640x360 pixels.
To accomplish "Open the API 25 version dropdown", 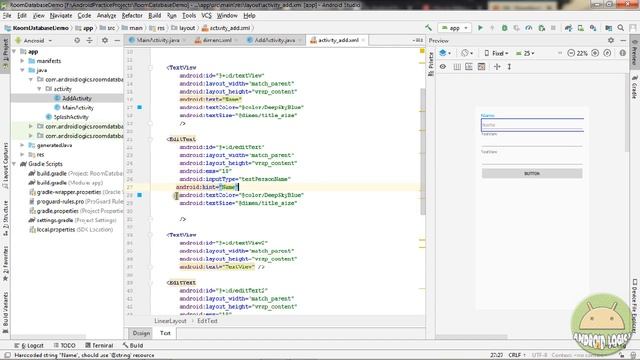I will [x=525, y=53].
